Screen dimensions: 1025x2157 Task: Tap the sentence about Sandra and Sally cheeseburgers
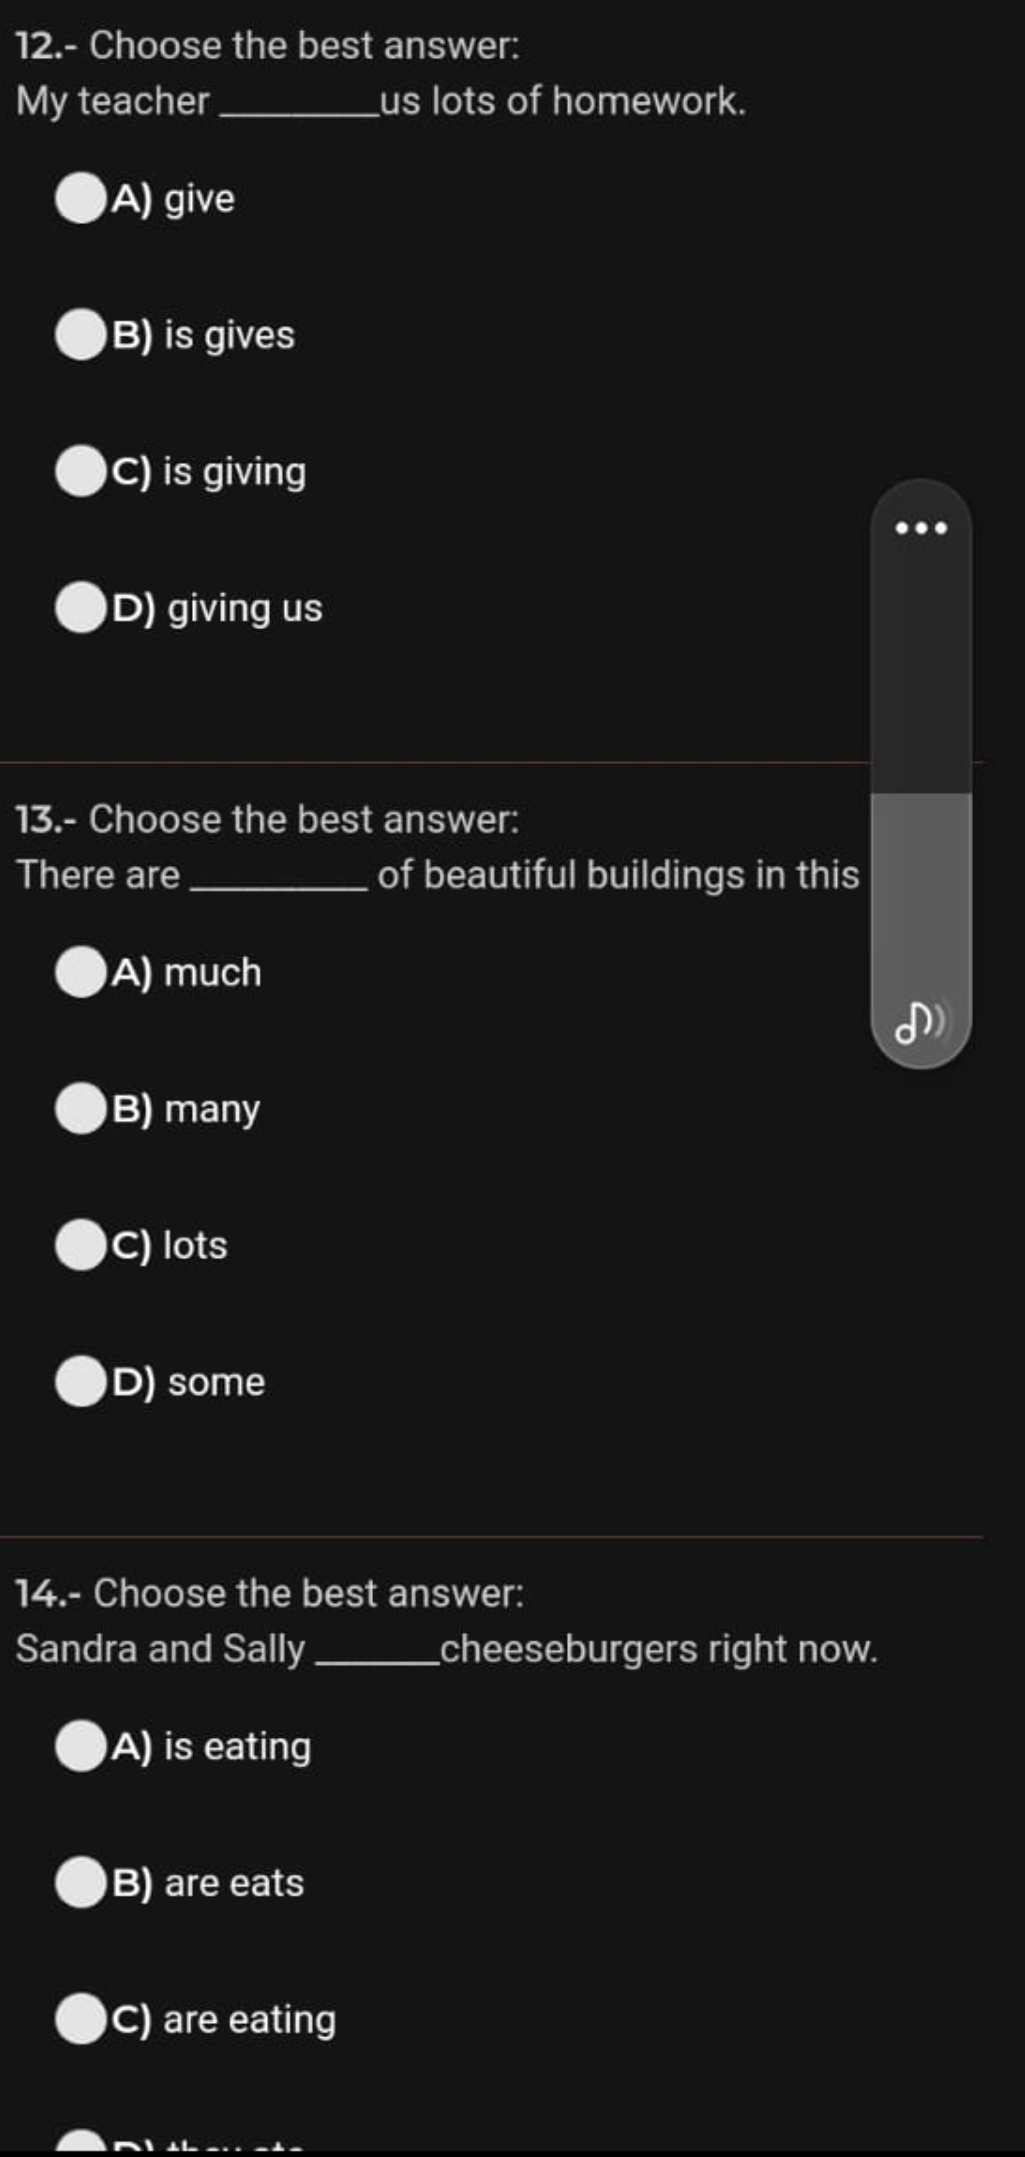tap(447, 1649)
